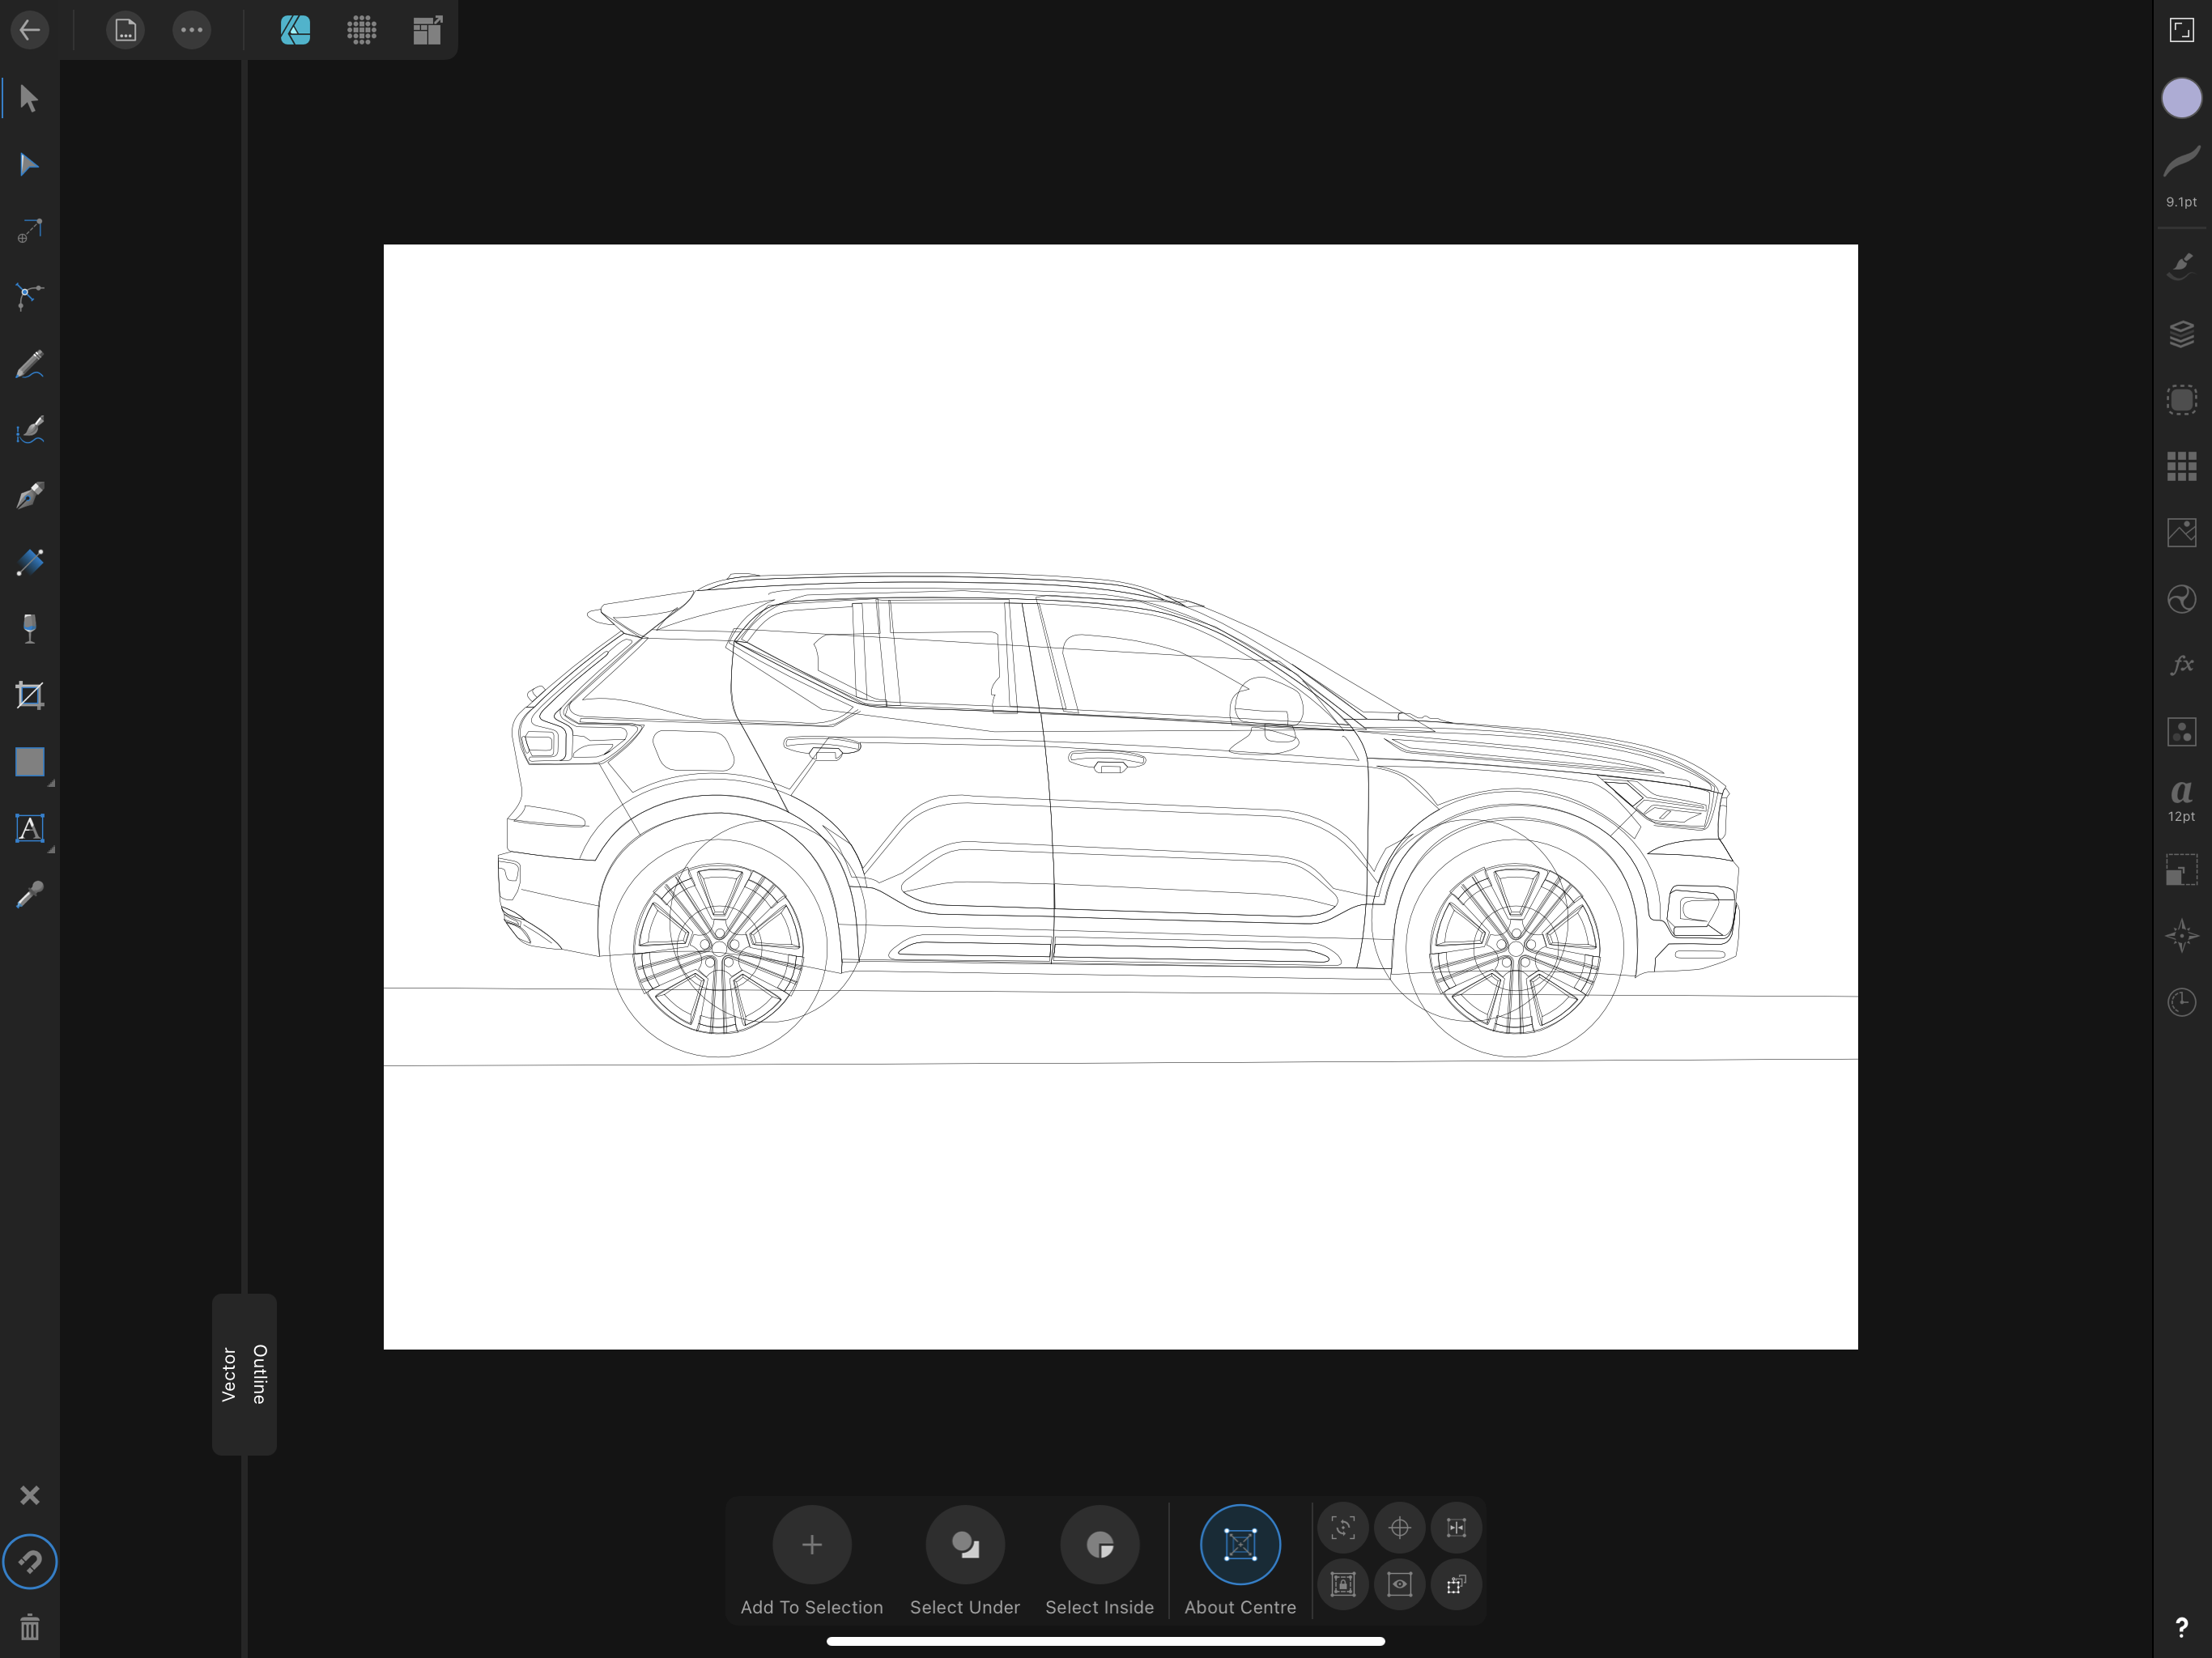Open the three-dots document menu
Screen dimensions: 2212x1658
tap(191, 30)
